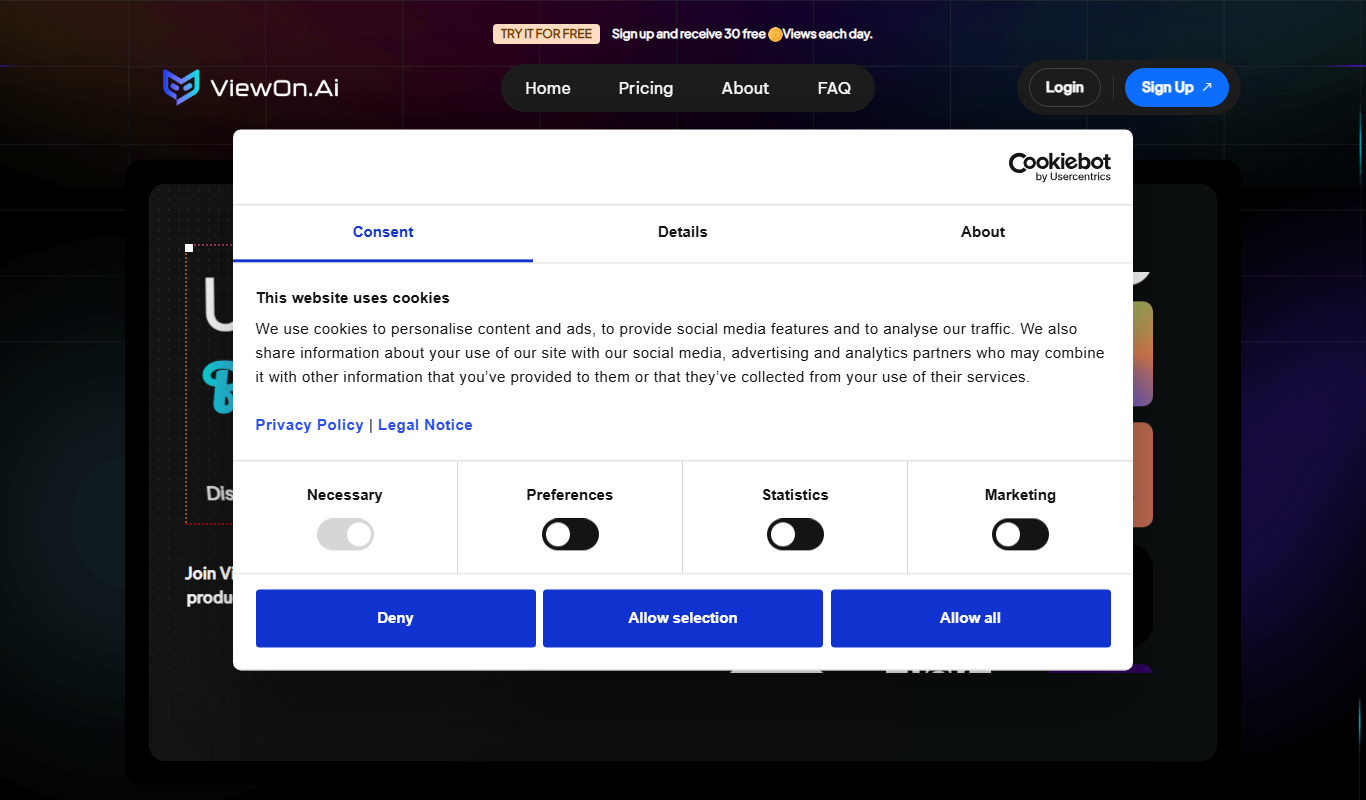The height and width of the screenshot is (800, 1366).
Task: Go to Home in the navigation bar
Action: pyautogui.click(x=548, y=88)
